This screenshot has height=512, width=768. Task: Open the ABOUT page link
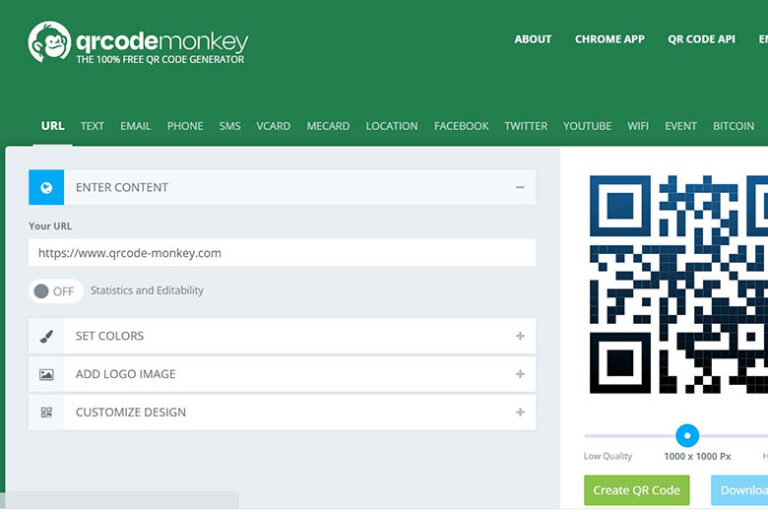click(x=533, y=39)
